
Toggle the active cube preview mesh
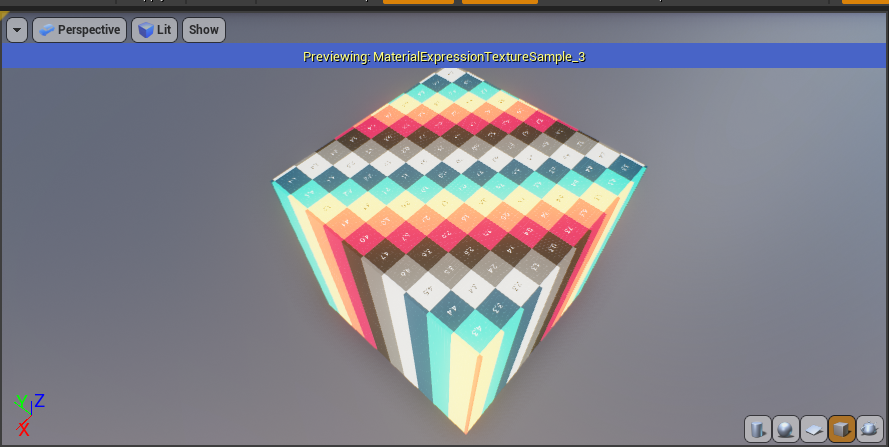tap(841, 429)
